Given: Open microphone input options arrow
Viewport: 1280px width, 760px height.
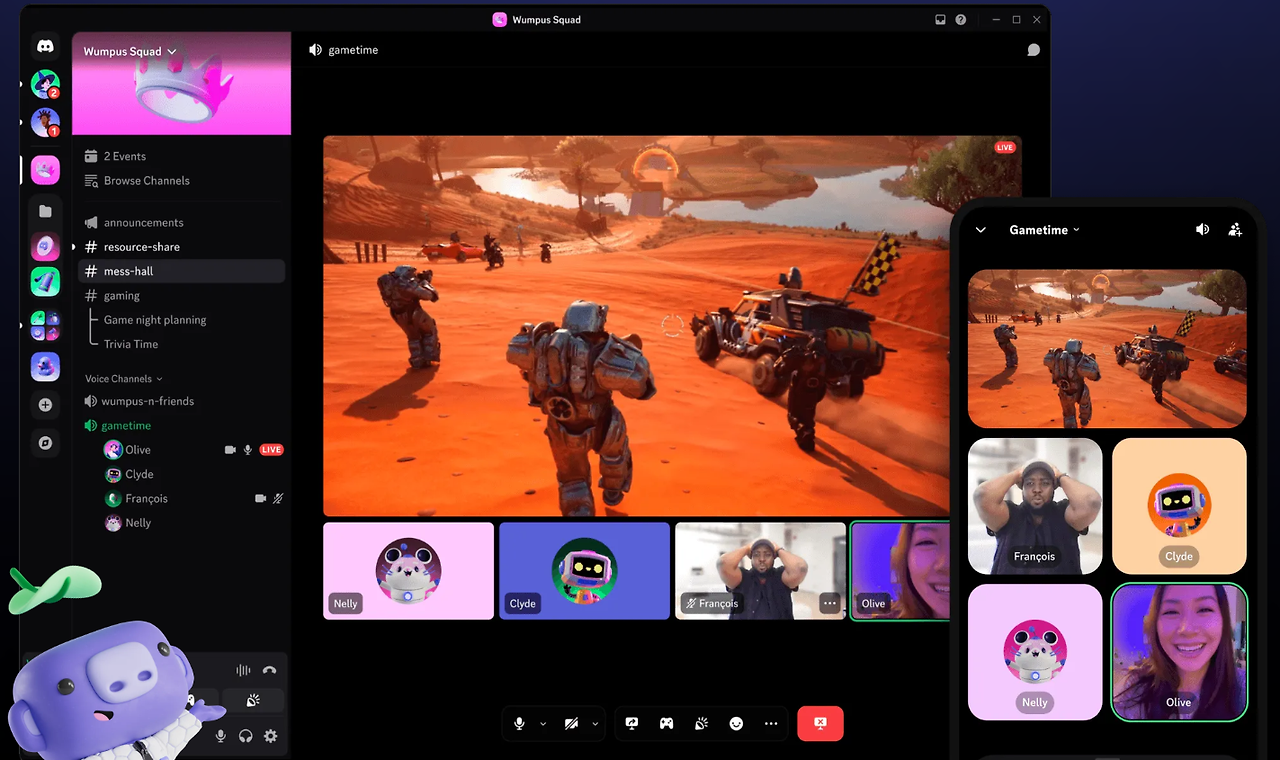Looking at the screenshot, I should 543,723.
